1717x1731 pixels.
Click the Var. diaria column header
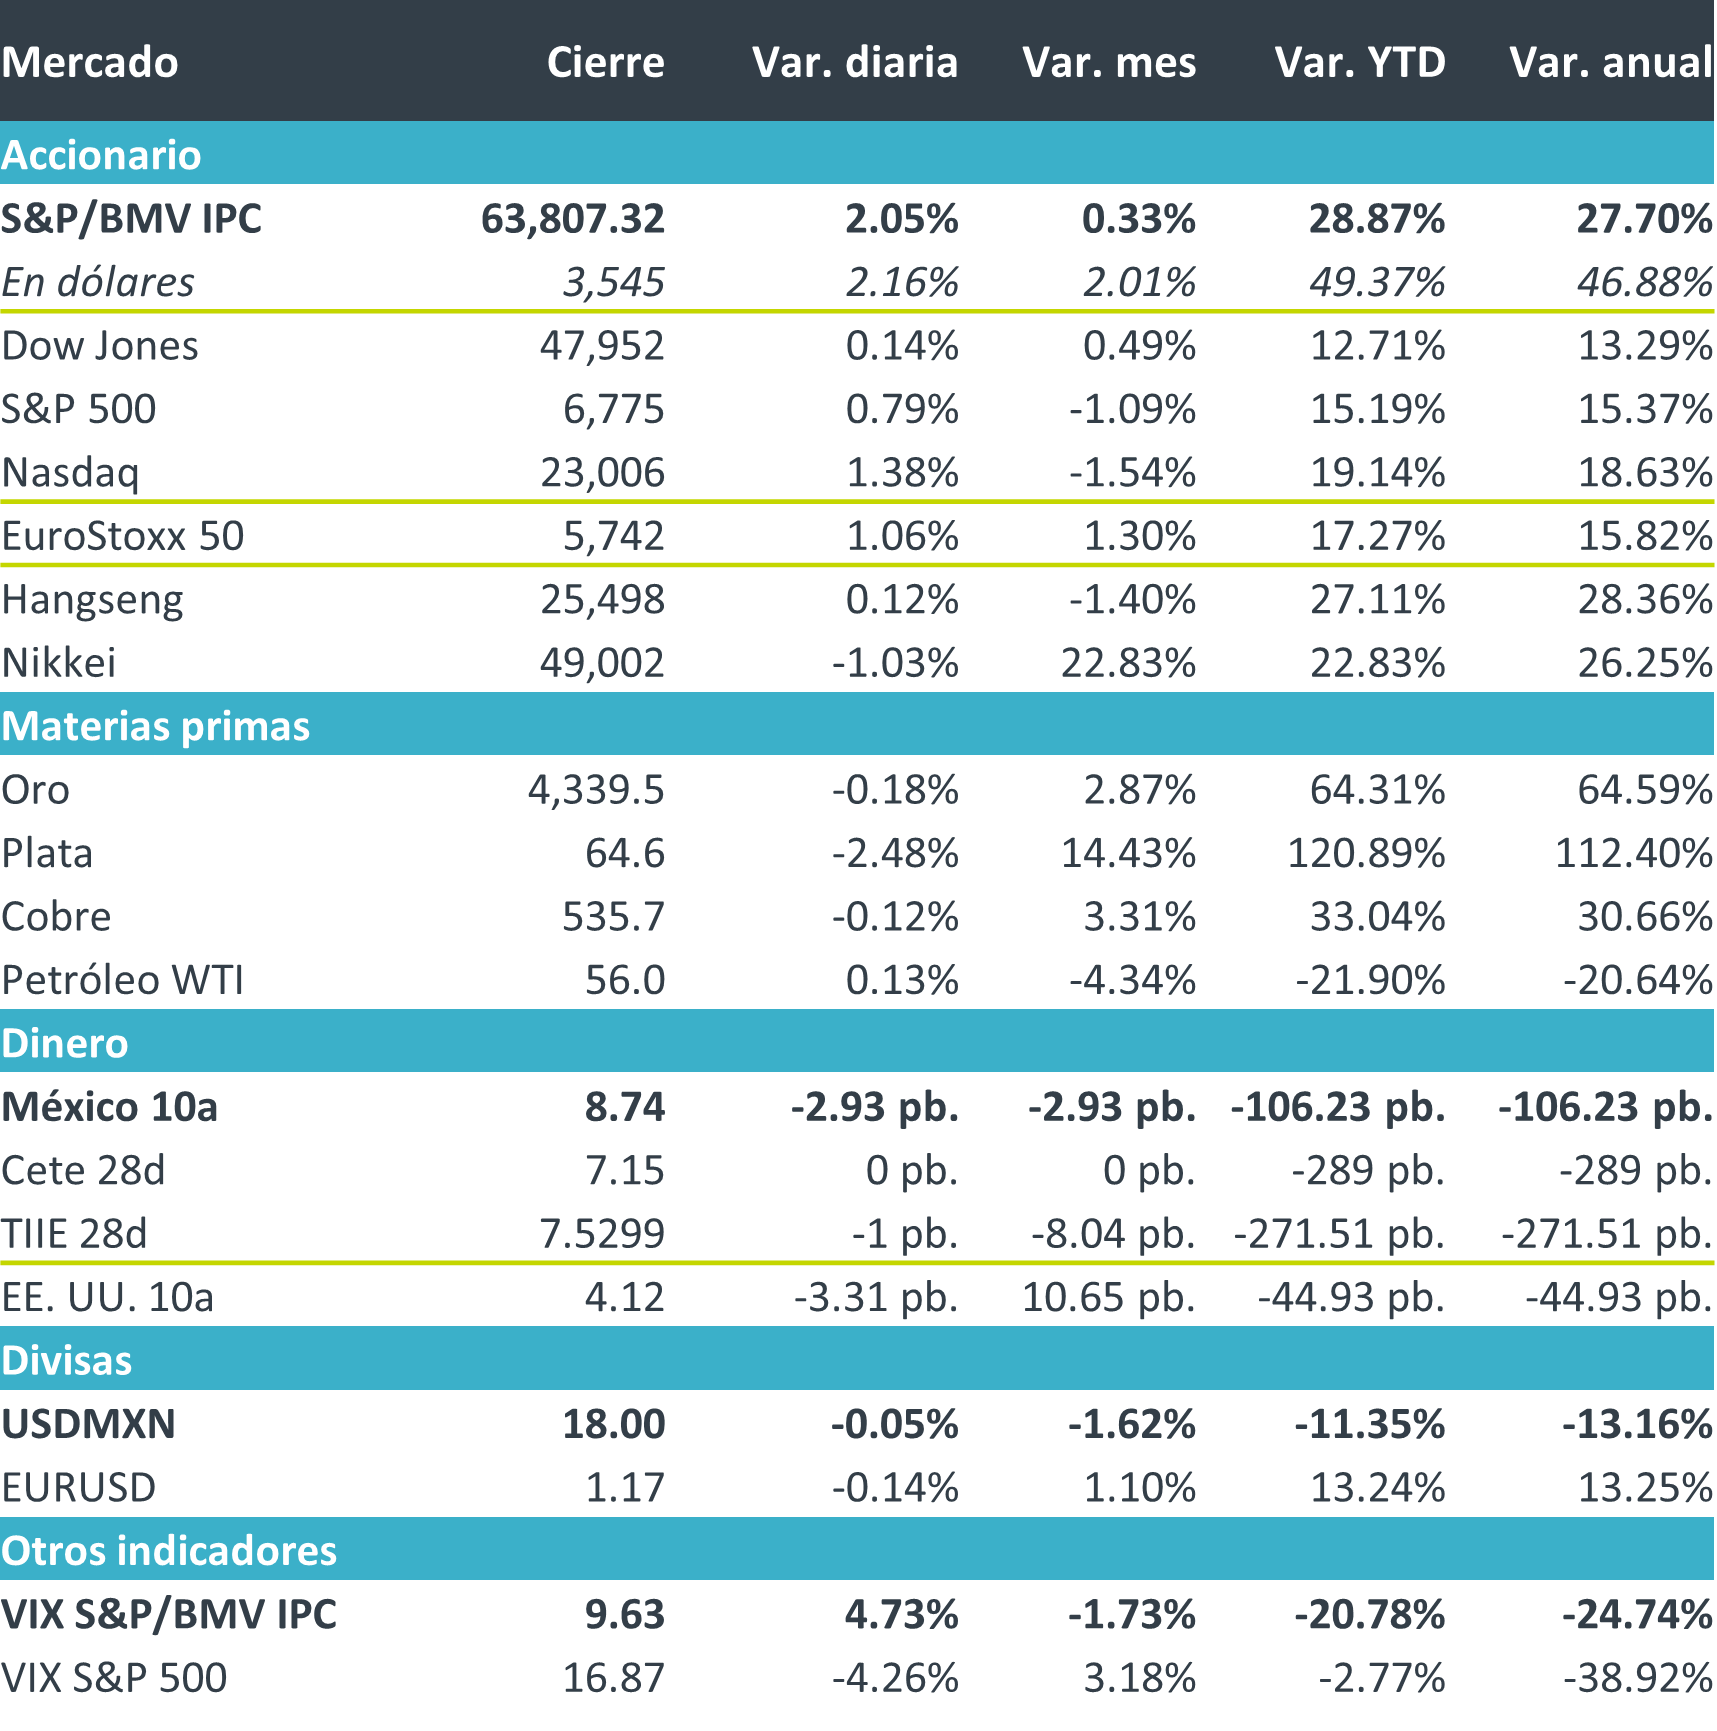855,62
